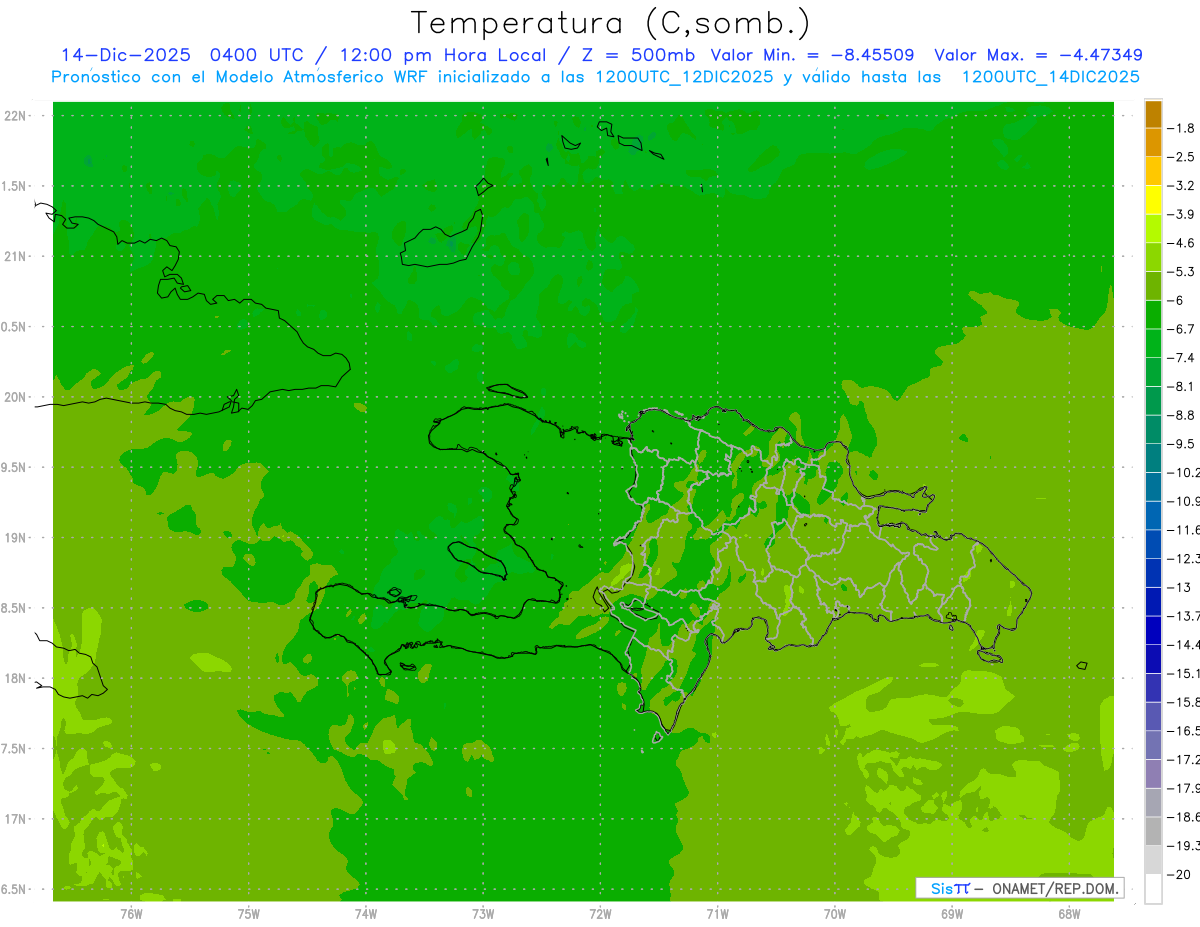Select the date text "14-Dic-2025"
This screenshot has height=927, width=1200.
click(x=125, y=55)
